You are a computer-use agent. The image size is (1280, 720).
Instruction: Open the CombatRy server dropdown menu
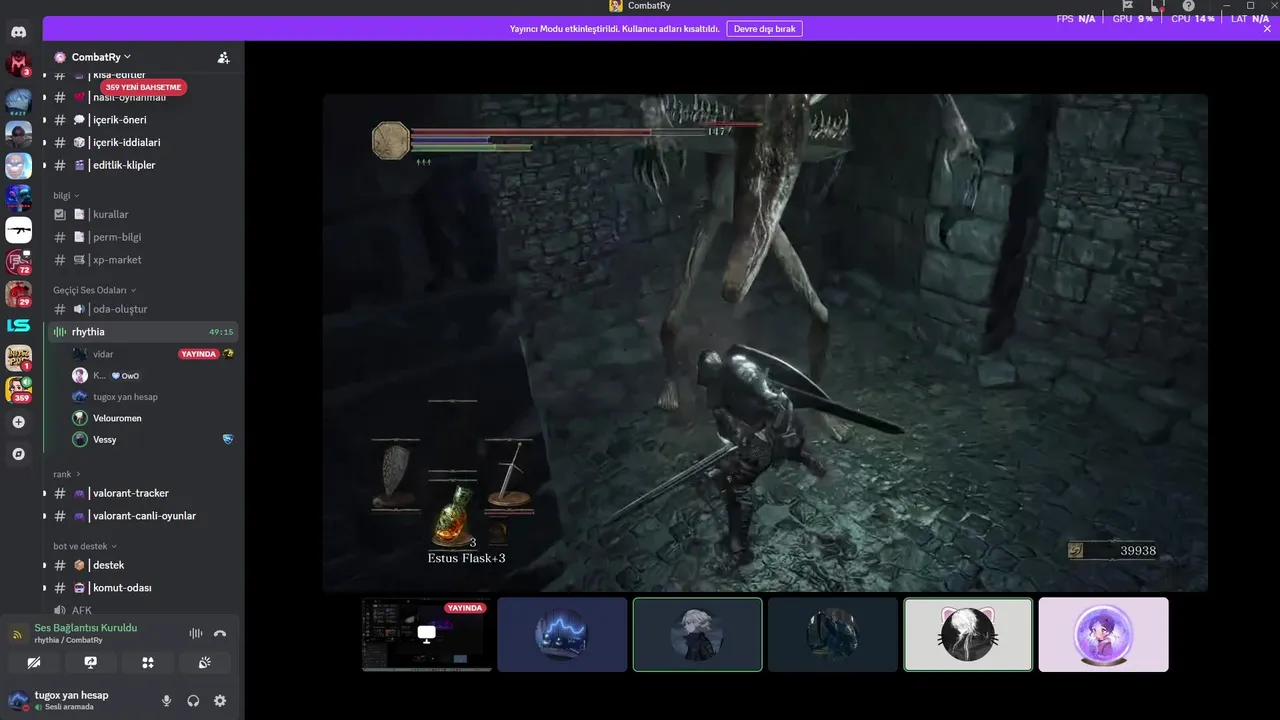(101, 57)
